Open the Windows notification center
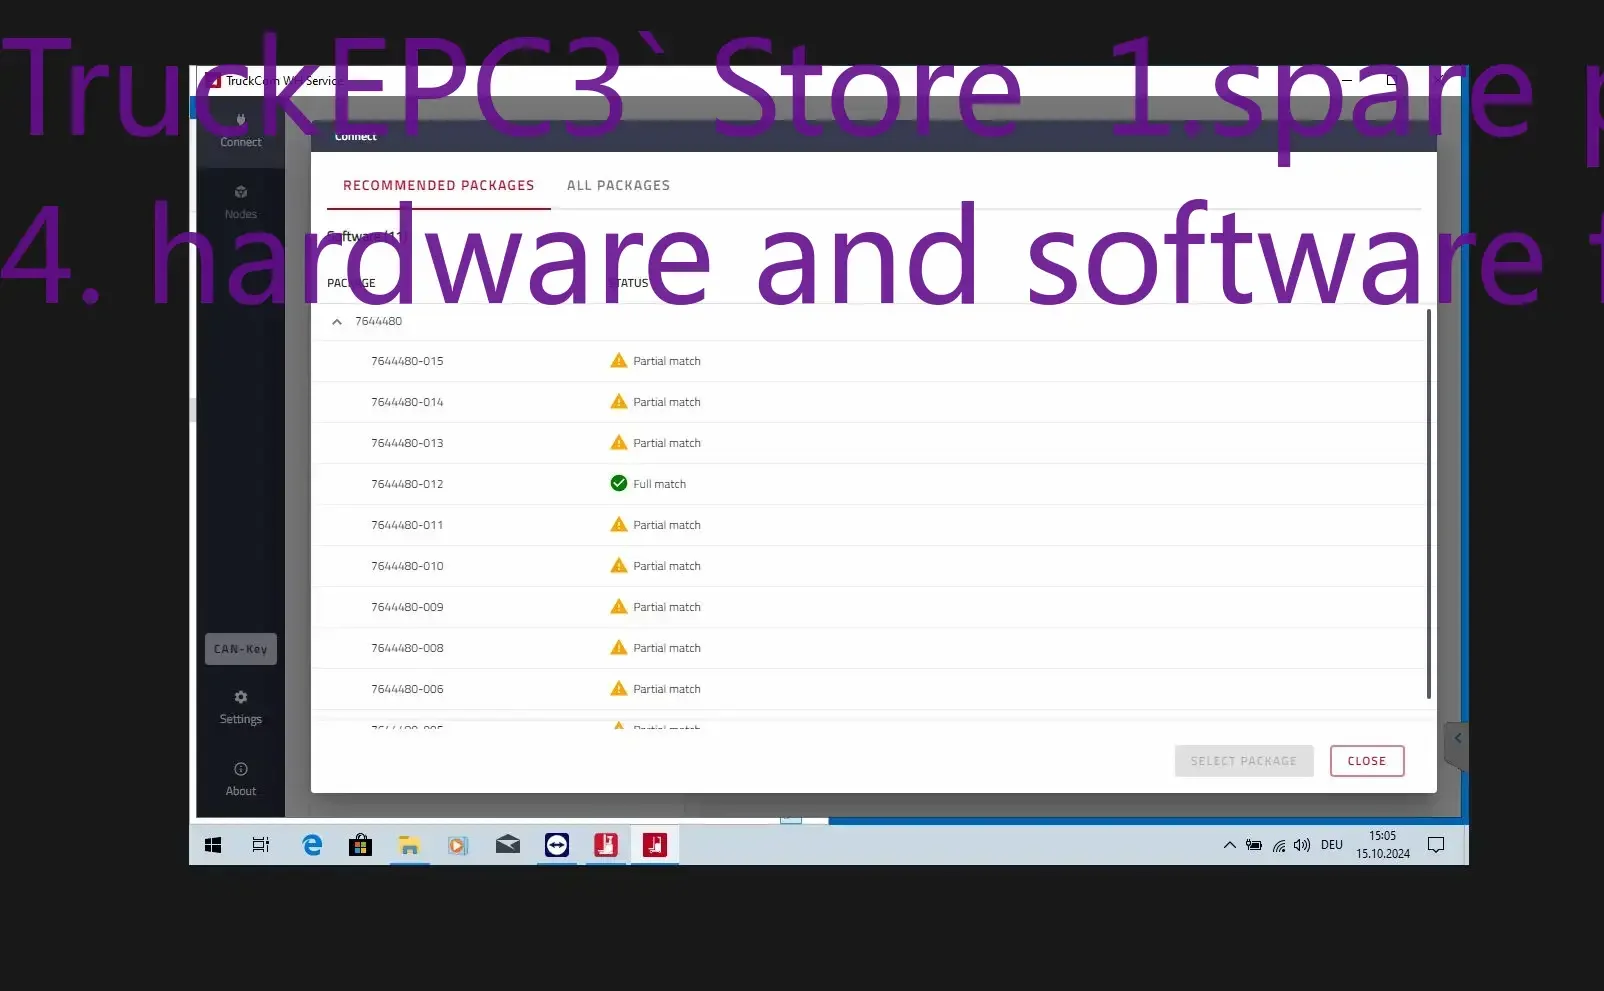This screenshot has height=991, width=1604. coord(1436,846)
